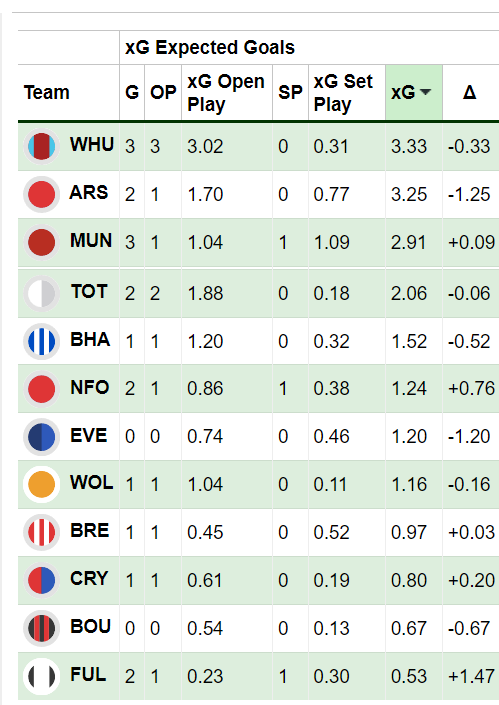Click the OP column header
This screenshot has width=499, height=705.
[163, 92]
